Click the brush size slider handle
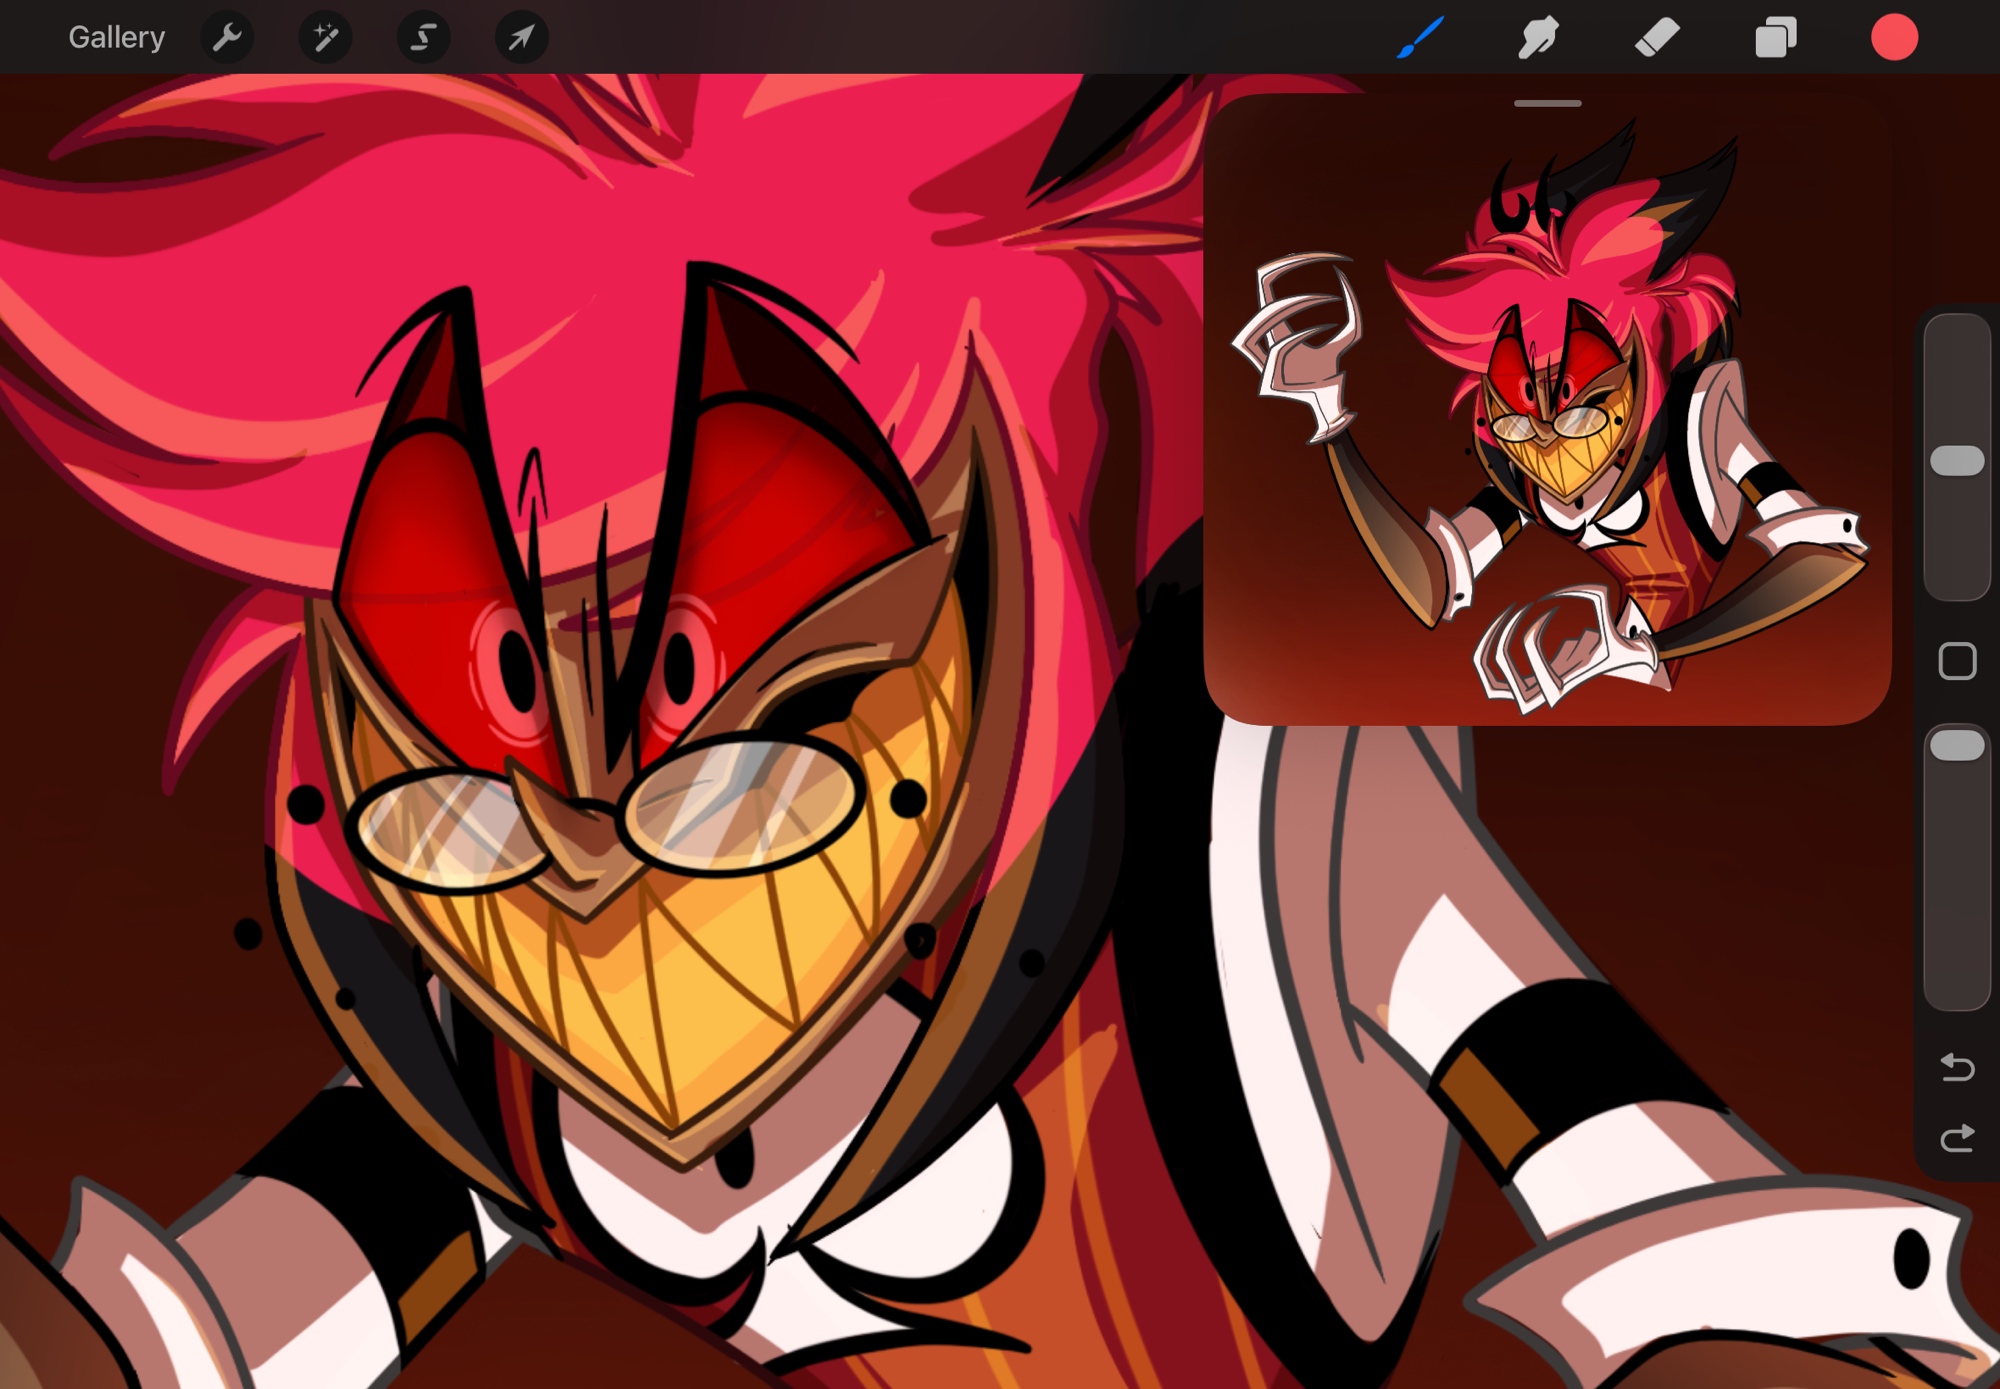 [1957, 461]
